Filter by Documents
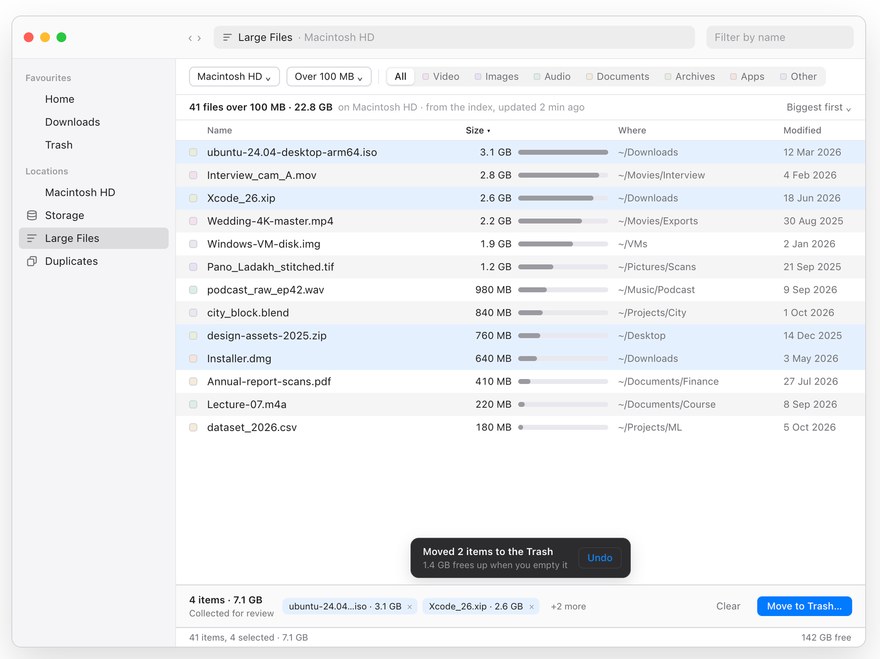 click(617, 77)
